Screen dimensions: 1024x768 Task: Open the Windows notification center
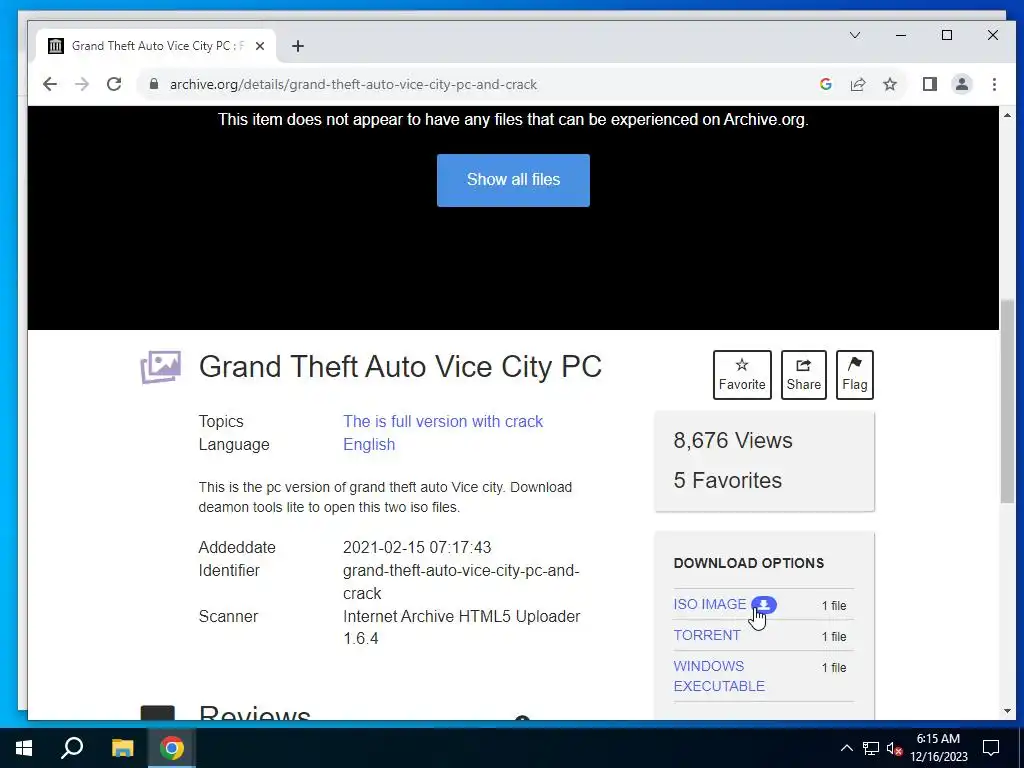(x=991, y=748)
